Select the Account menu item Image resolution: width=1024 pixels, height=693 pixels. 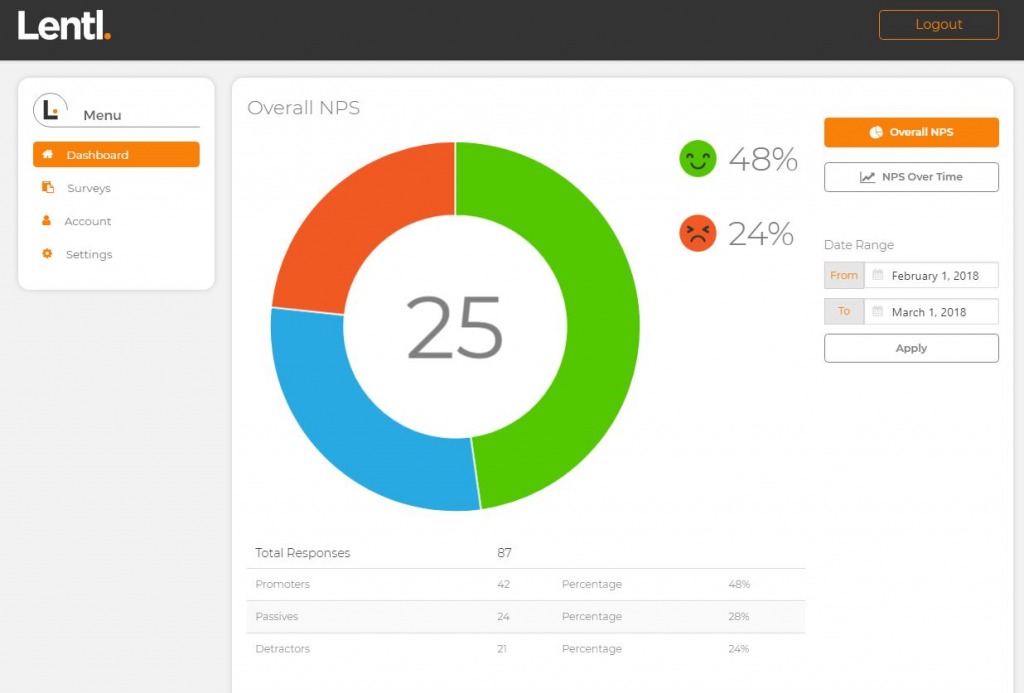pos(87,221)
